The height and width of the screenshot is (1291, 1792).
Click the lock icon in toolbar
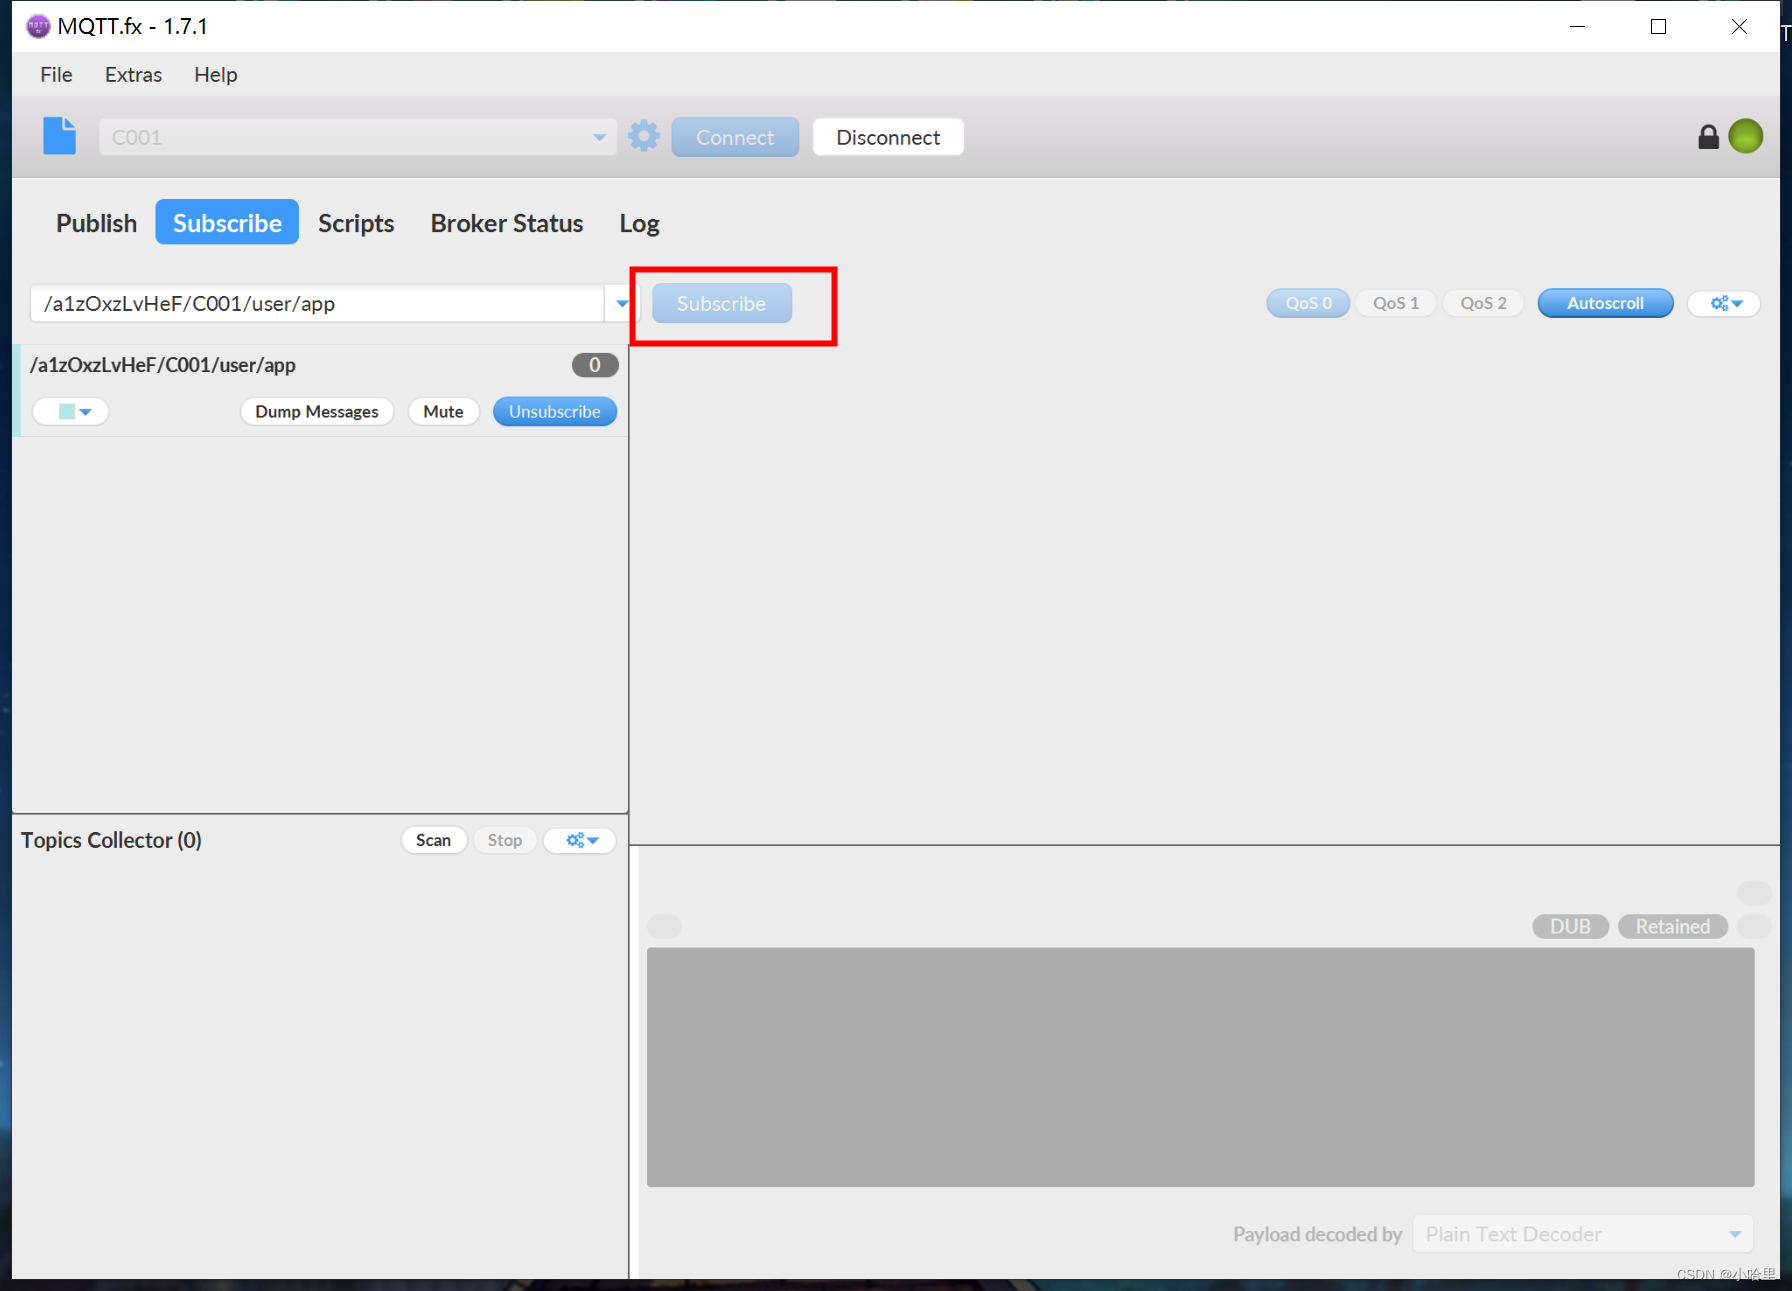[x=1708, y=137]
